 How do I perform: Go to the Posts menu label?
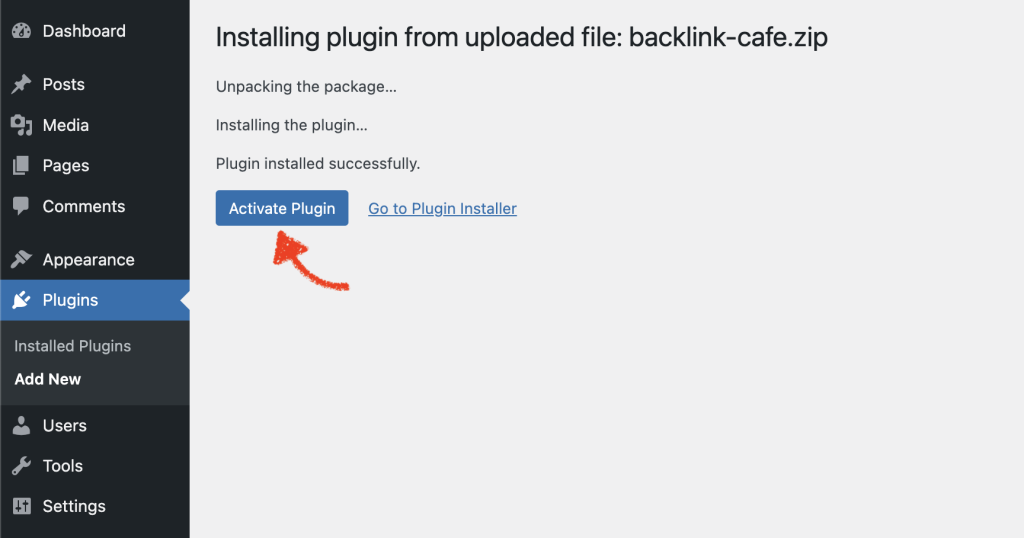pos(63,84)
